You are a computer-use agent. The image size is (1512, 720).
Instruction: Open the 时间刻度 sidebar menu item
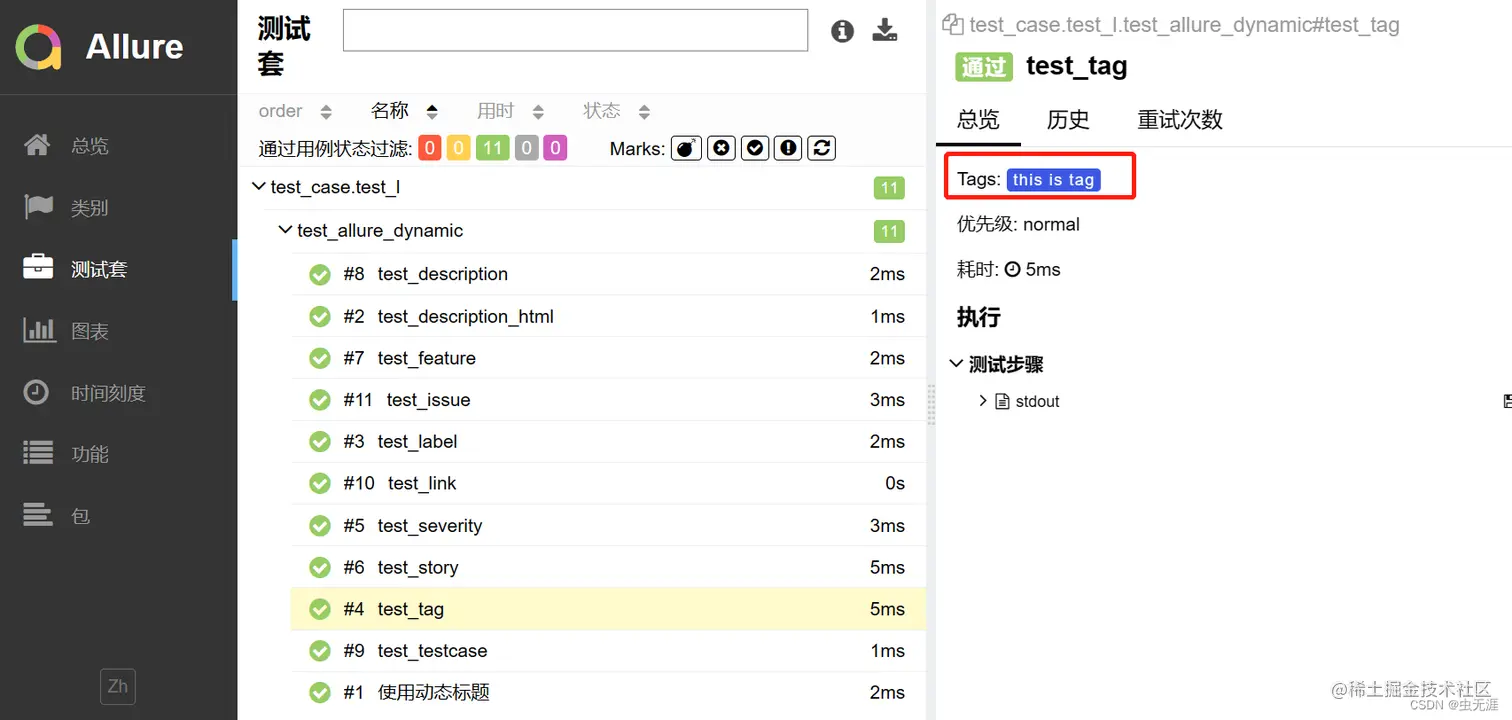tap(118, 393)
